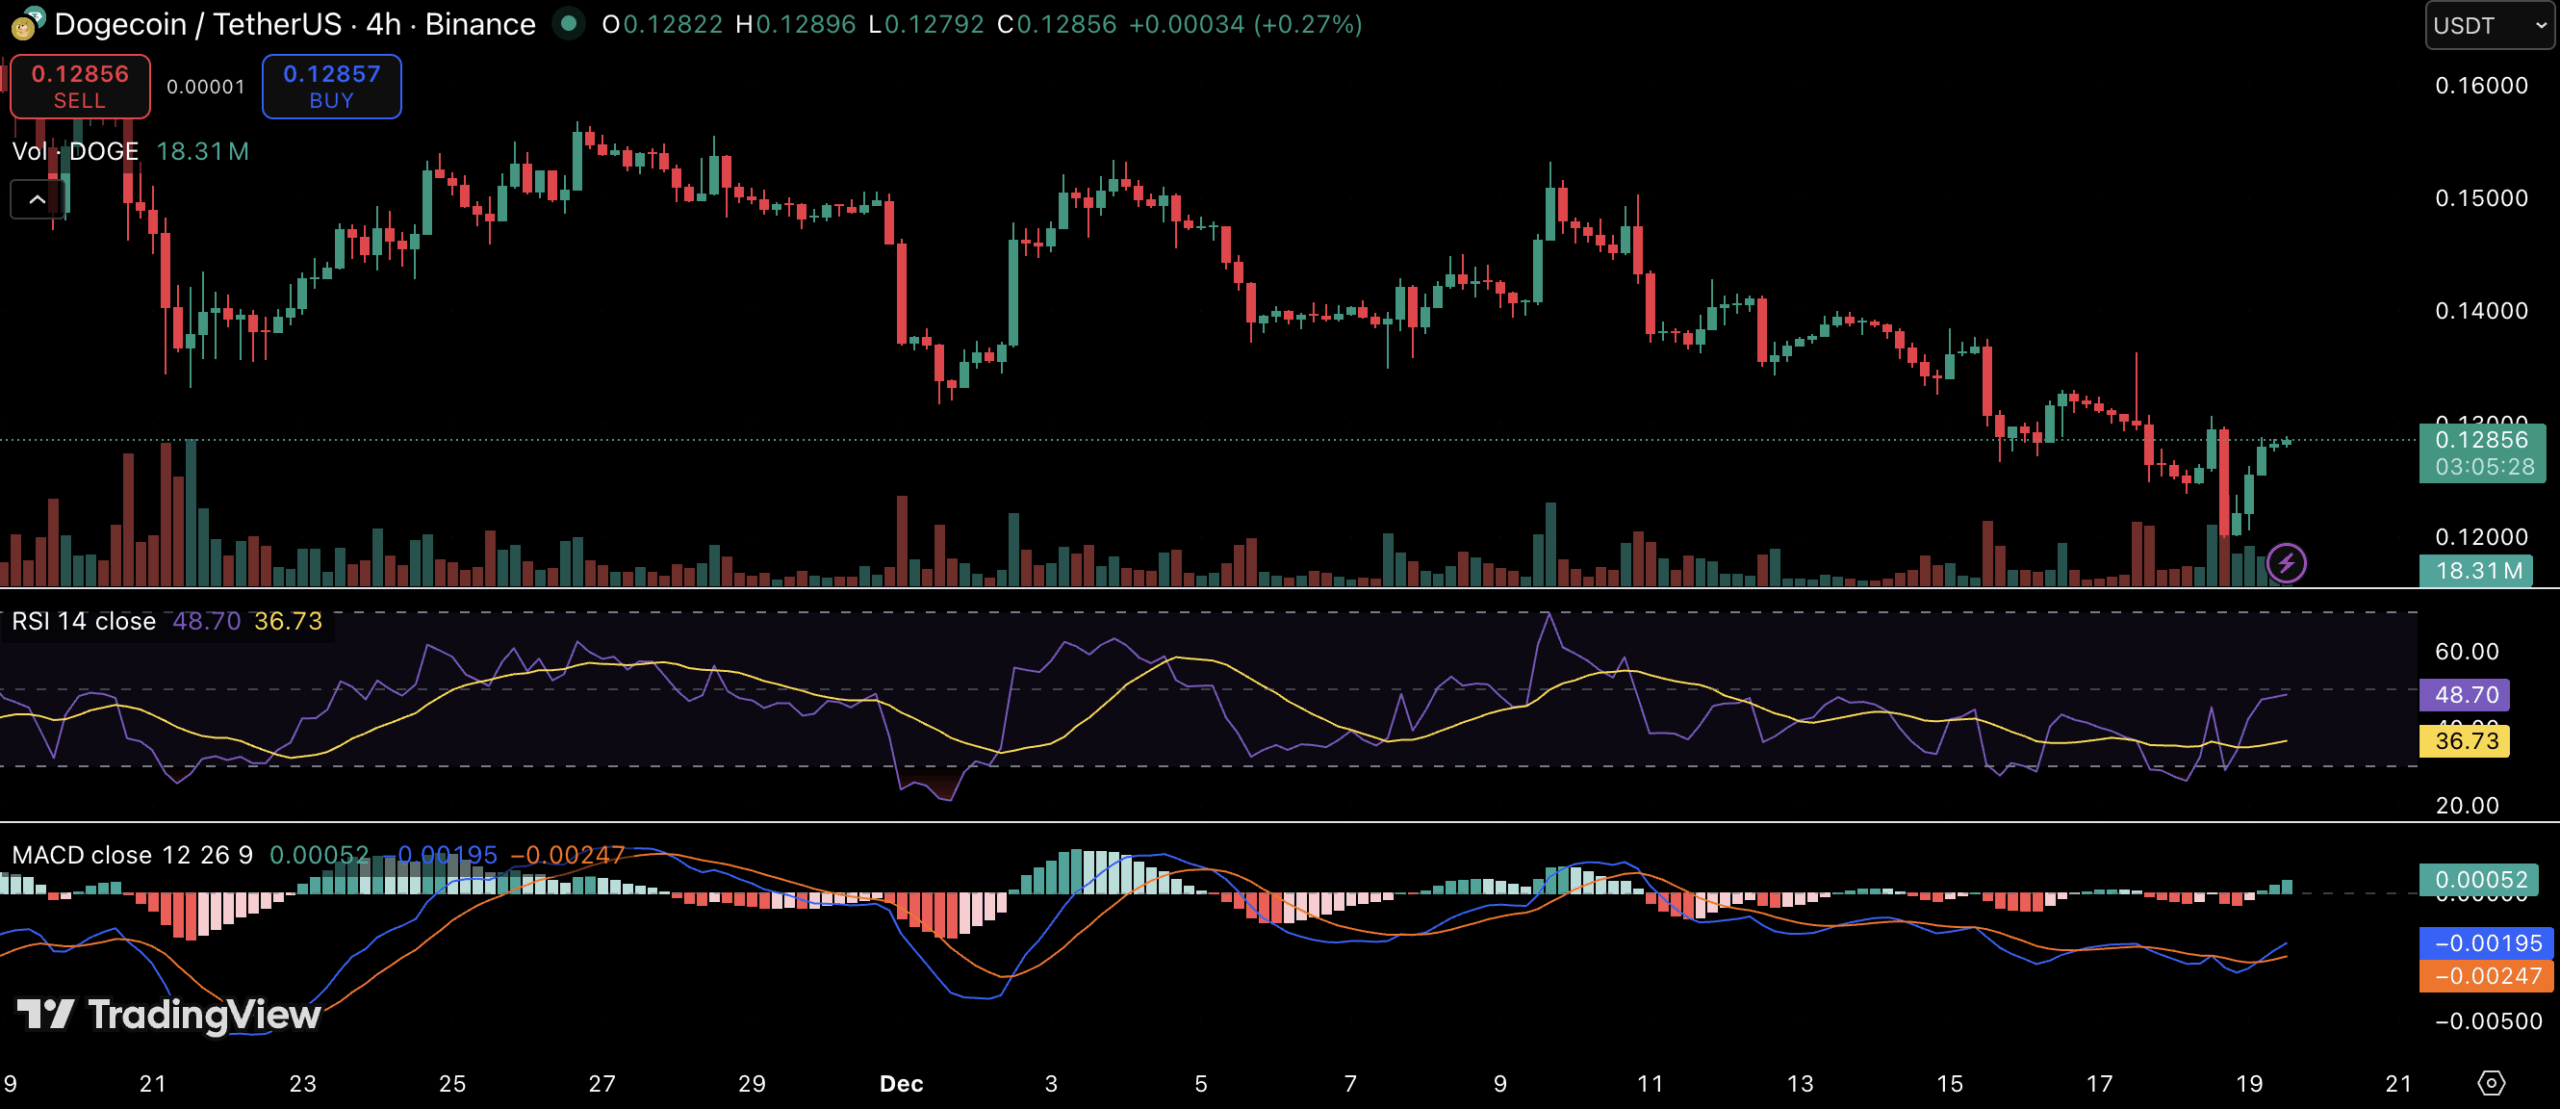2560x1109 pixels.
Task: Open chart settings hexagon gear icon
Action: click(2491, 1083)
